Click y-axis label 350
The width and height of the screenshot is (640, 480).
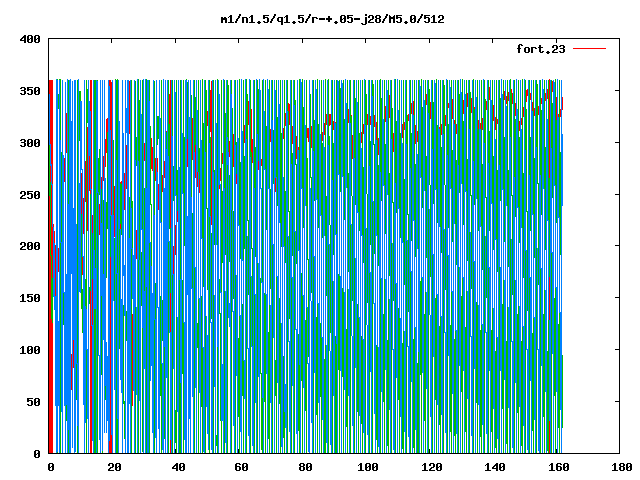(x=30, y=91)
